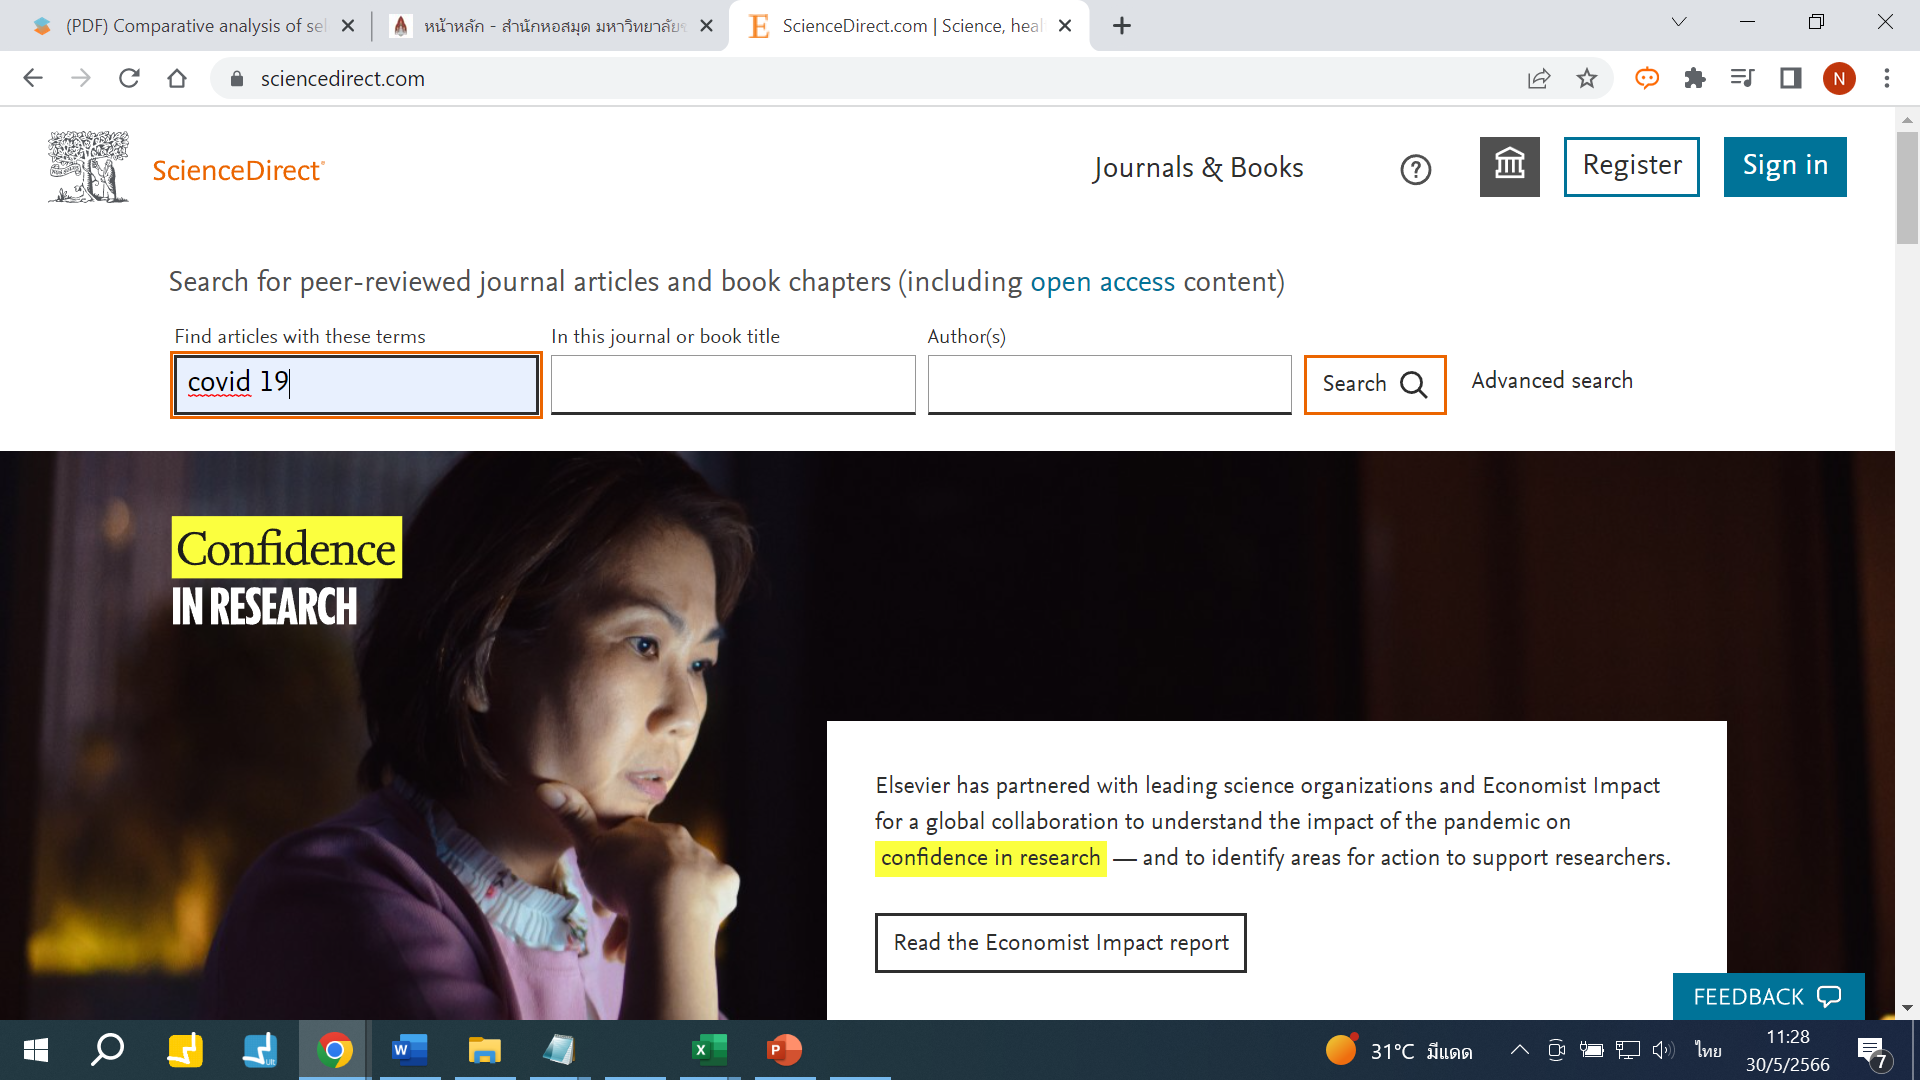Click the Author(s) input field
Image resolution: width=1920 pixels, height=1080 pixels.
(x=1110, y=385)
